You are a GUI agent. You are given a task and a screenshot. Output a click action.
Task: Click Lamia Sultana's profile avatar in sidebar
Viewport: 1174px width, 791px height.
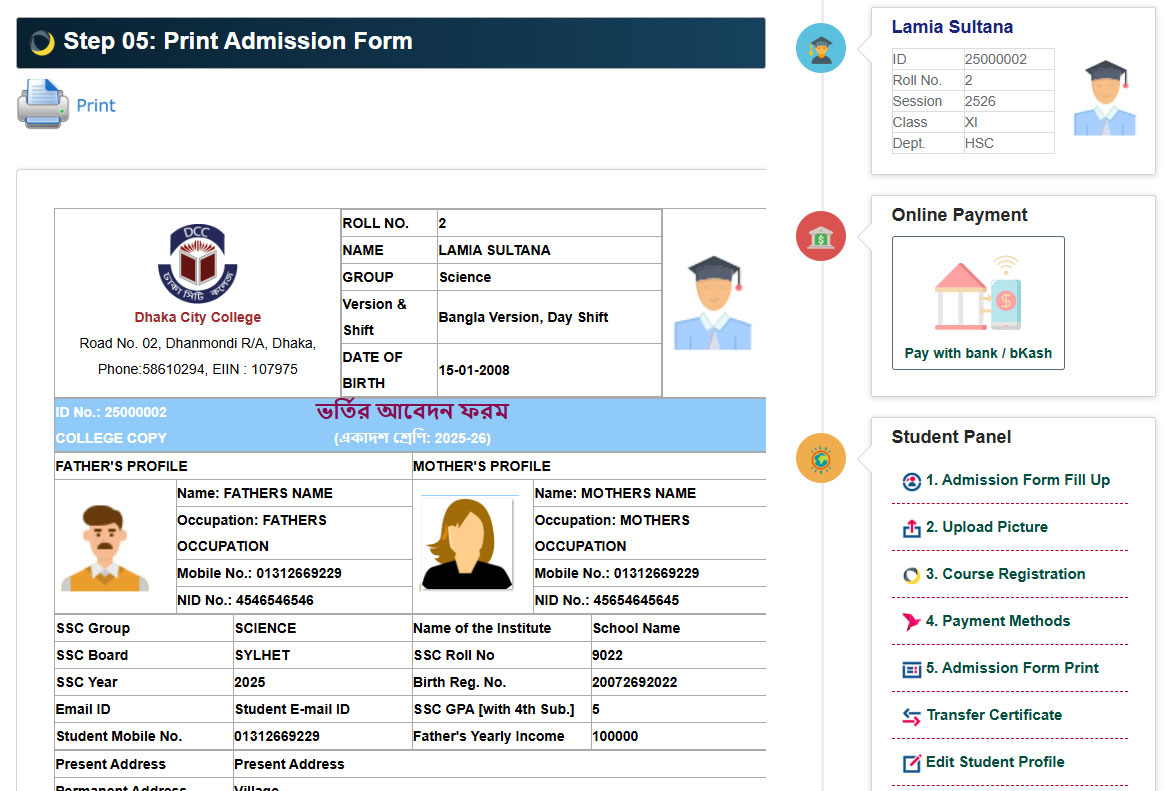point(1104,98)
